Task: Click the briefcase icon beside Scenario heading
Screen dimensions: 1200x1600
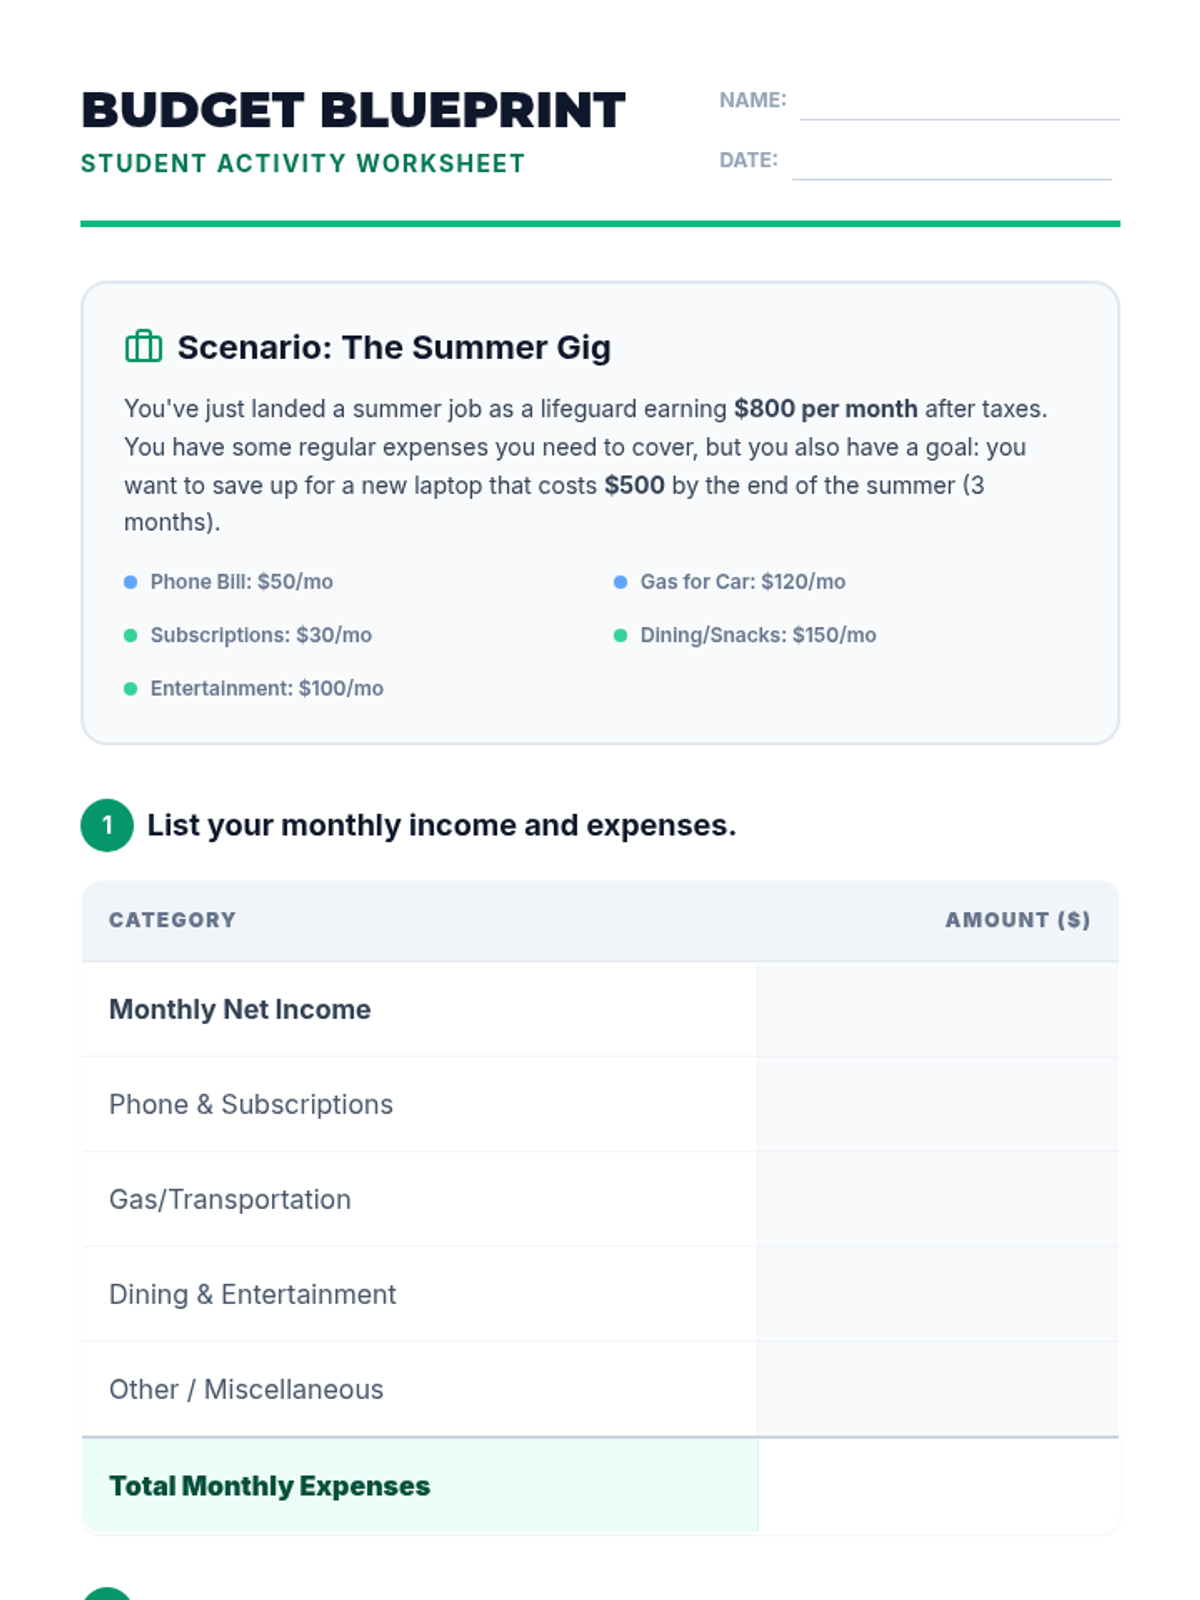Action: point(143,347)
